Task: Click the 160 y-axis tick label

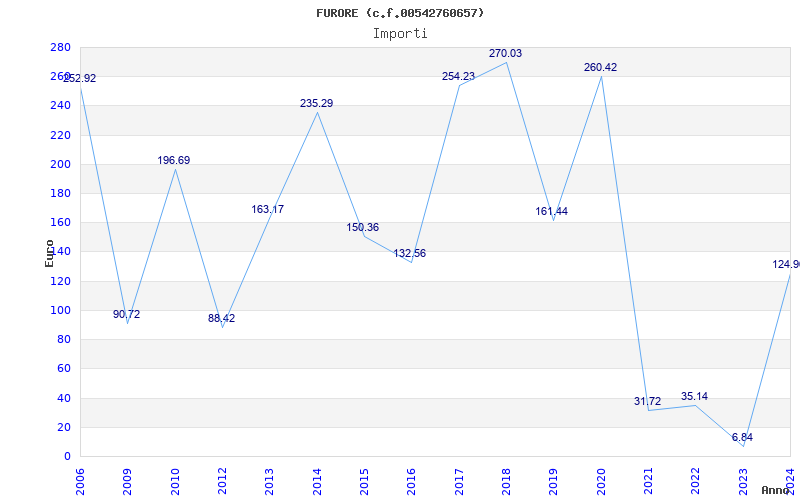Action: (x=60, y=222)
